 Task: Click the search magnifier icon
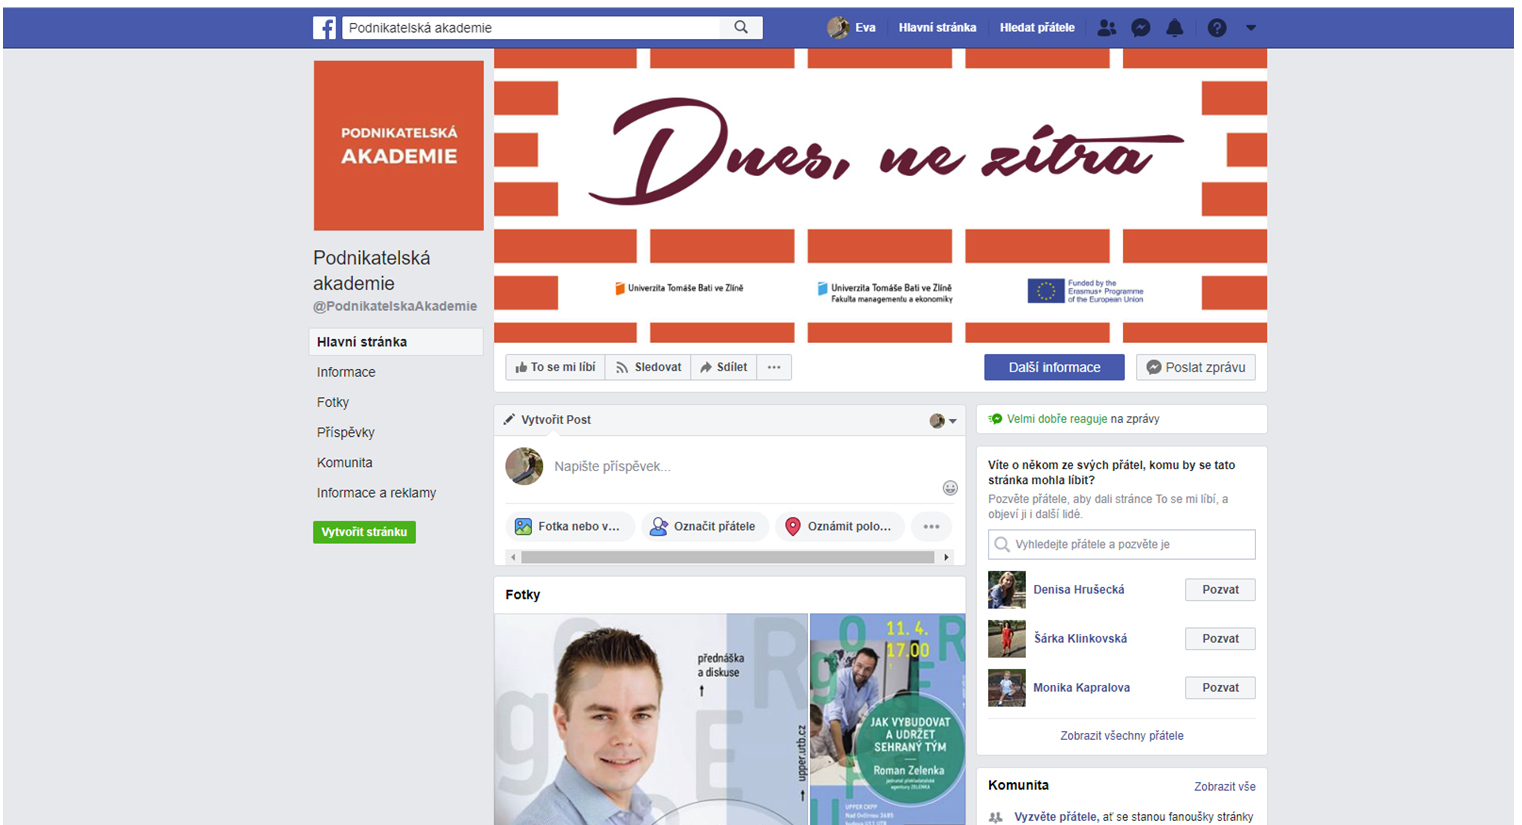click(741, 28)
